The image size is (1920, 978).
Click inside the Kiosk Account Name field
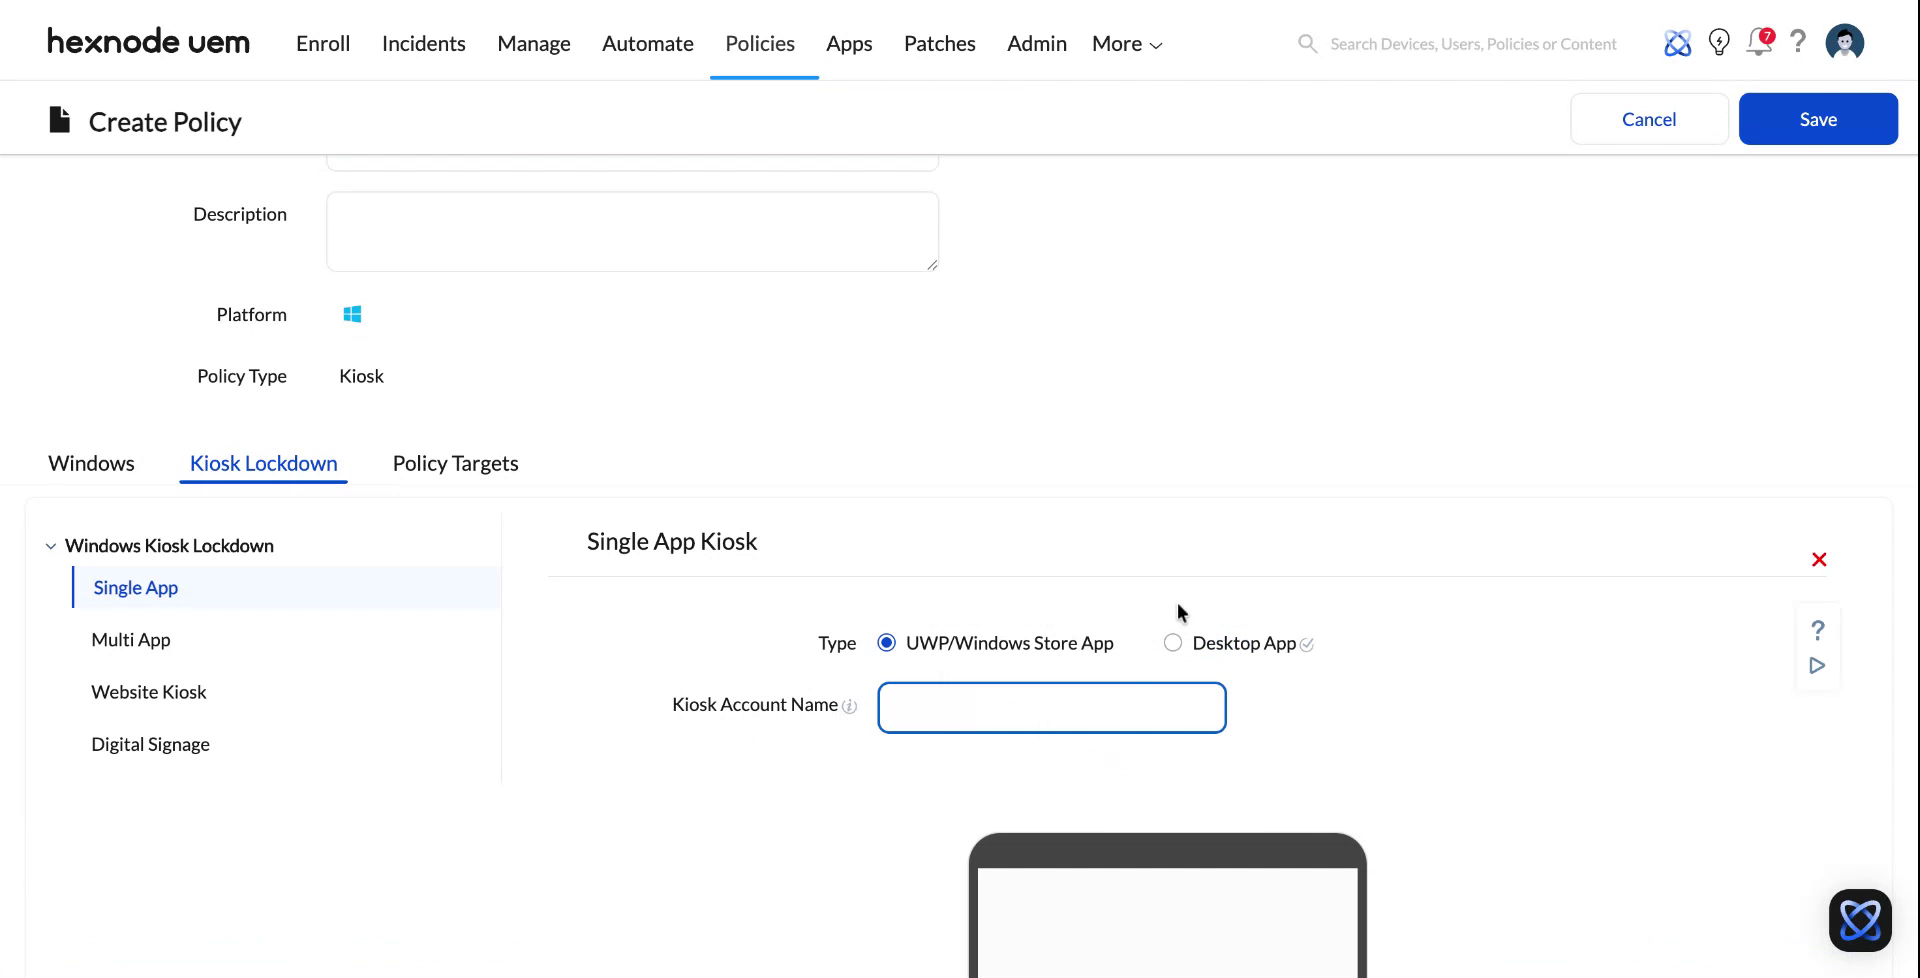tap(1051, 707)
